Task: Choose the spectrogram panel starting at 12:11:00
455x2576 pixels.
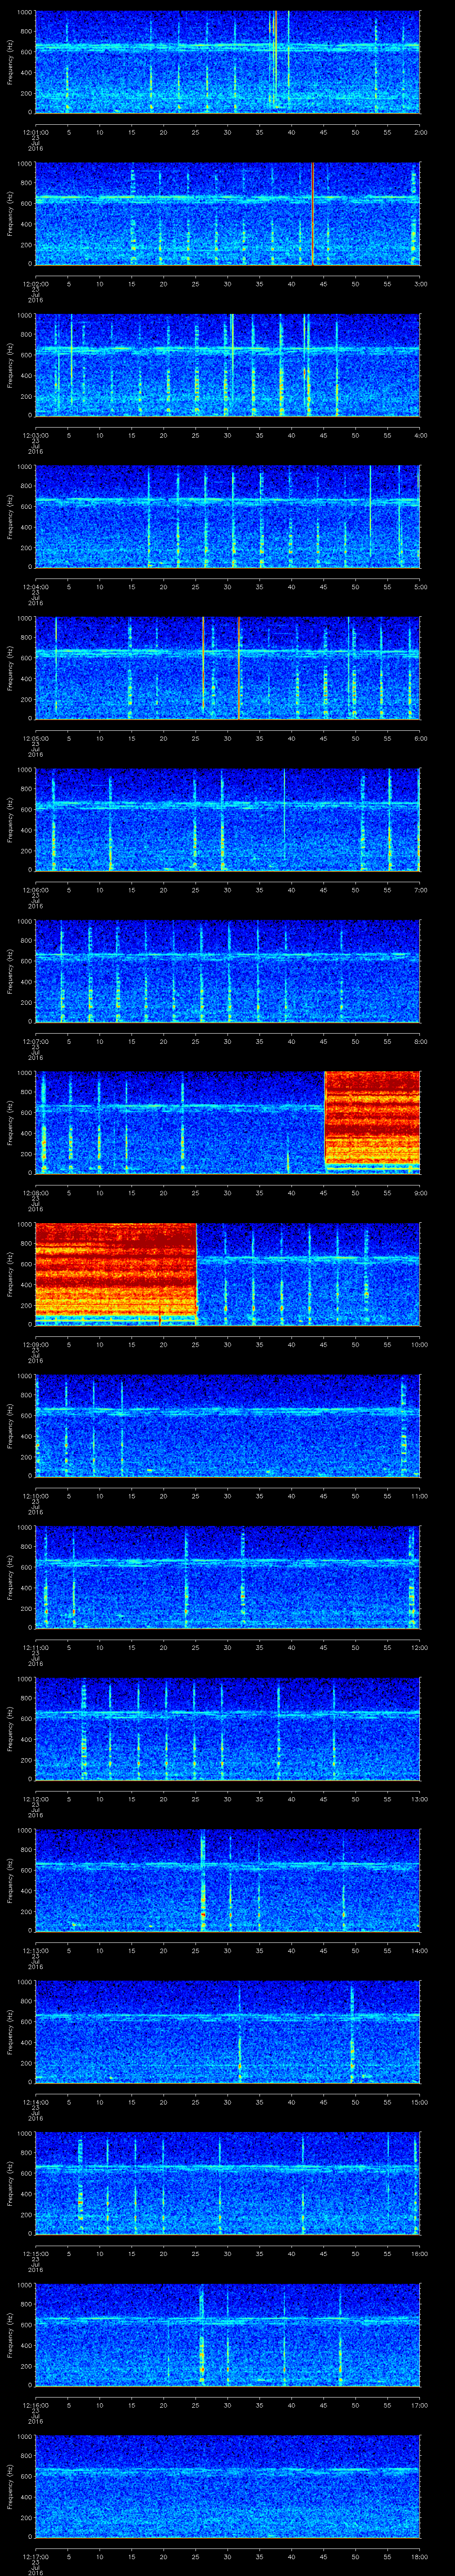Action: pos(227,1578)
